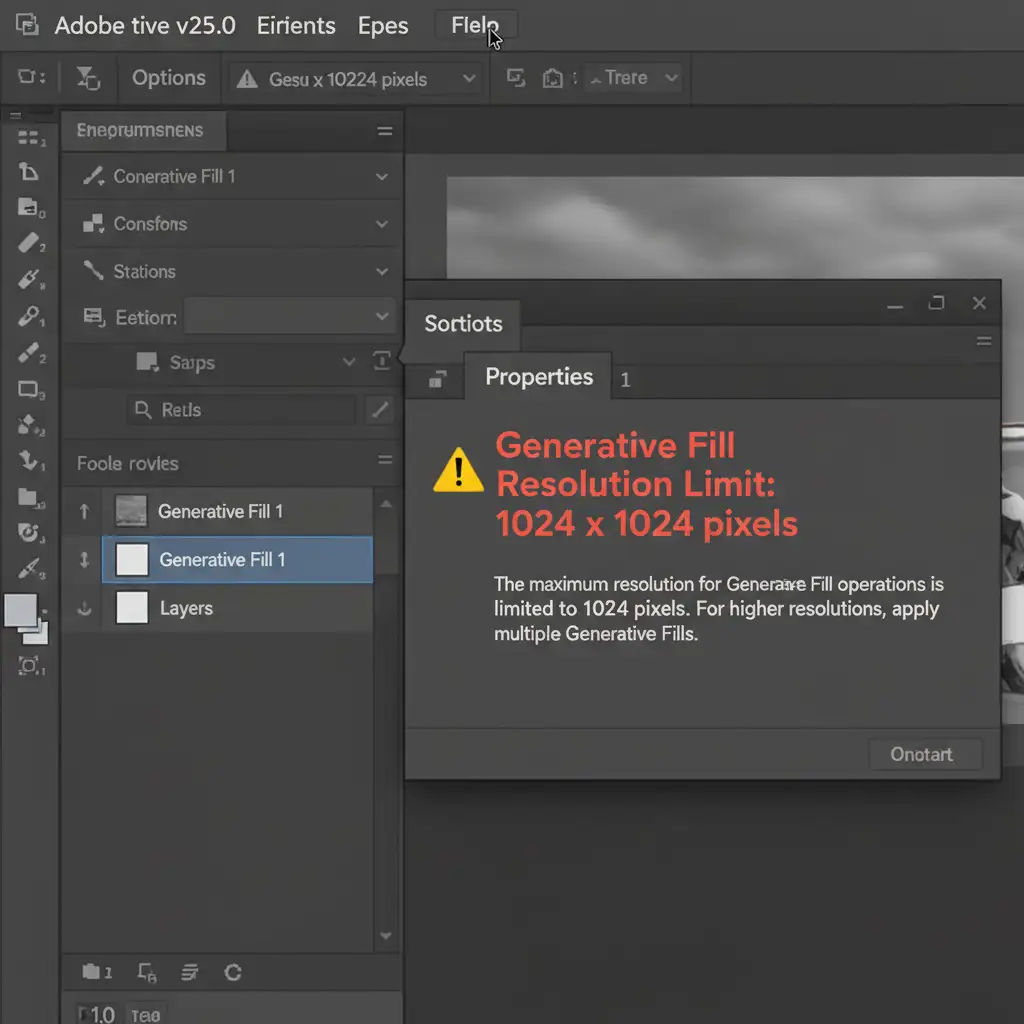Screen dimensions: 1024x1024
Task: Open the Foole rovies panel menu icon
Action: click(x=384, y=460)
